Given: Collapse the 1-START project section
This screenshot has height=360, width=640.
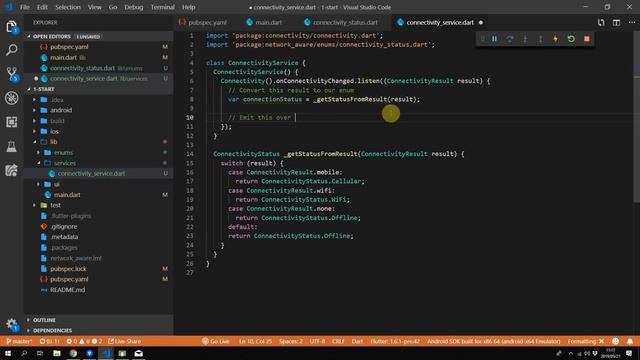Looking at the screenshot, I should point(98,89).
